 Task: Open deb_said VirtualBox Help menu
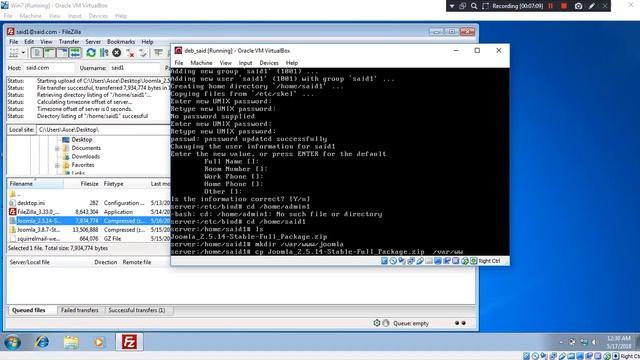click(x=291, y=63)
